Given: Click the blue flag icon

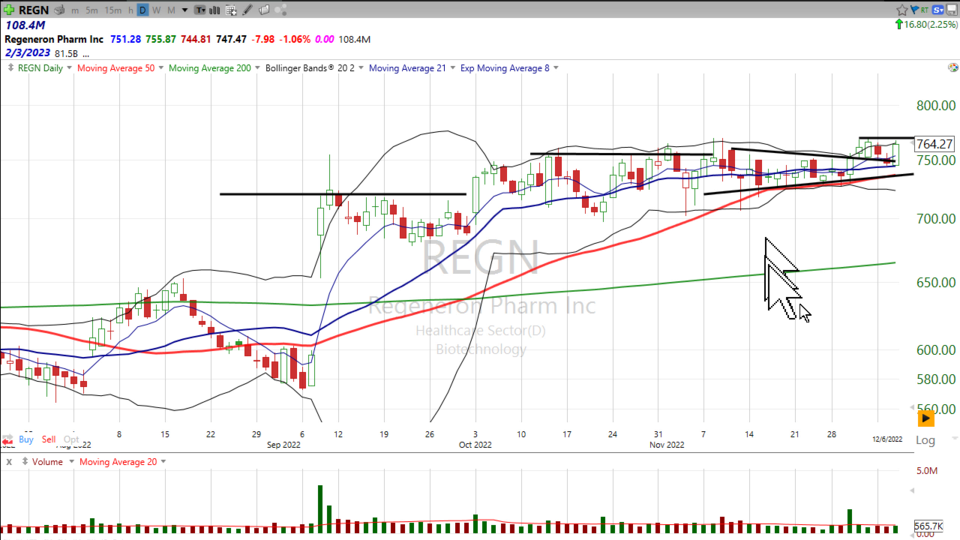Looking at the screenshot, I should (914, 9).
